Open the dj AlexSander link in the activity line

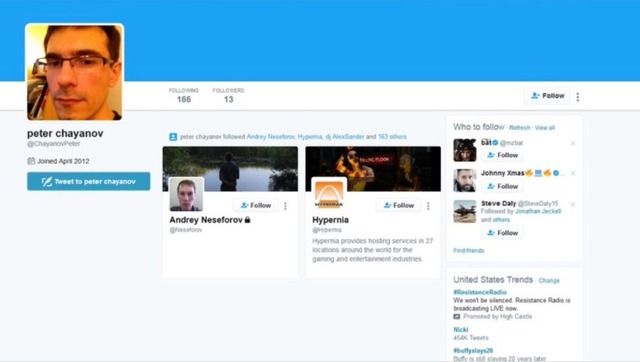pos(344,137)
